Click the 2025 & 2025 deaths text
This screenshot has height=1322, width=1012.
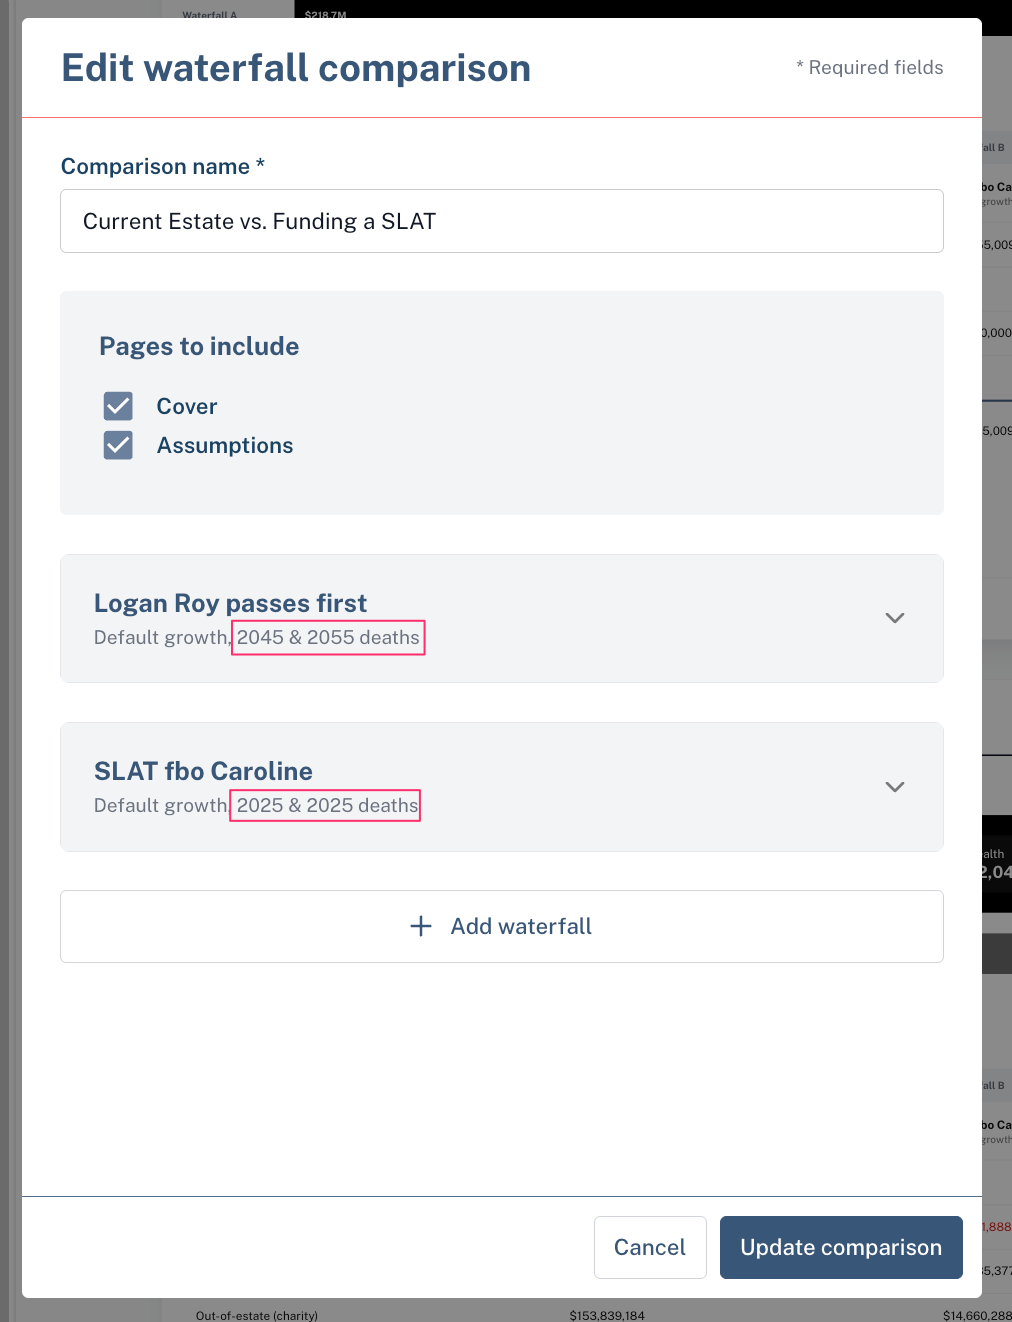[327, 805]
